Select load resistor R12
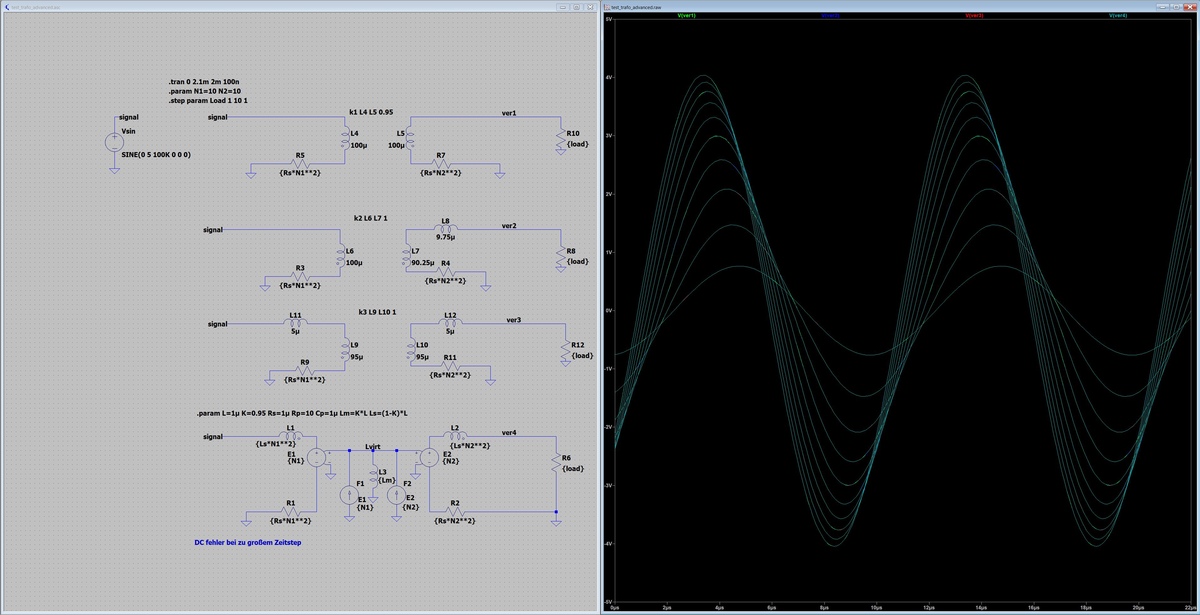 point(566,351)
